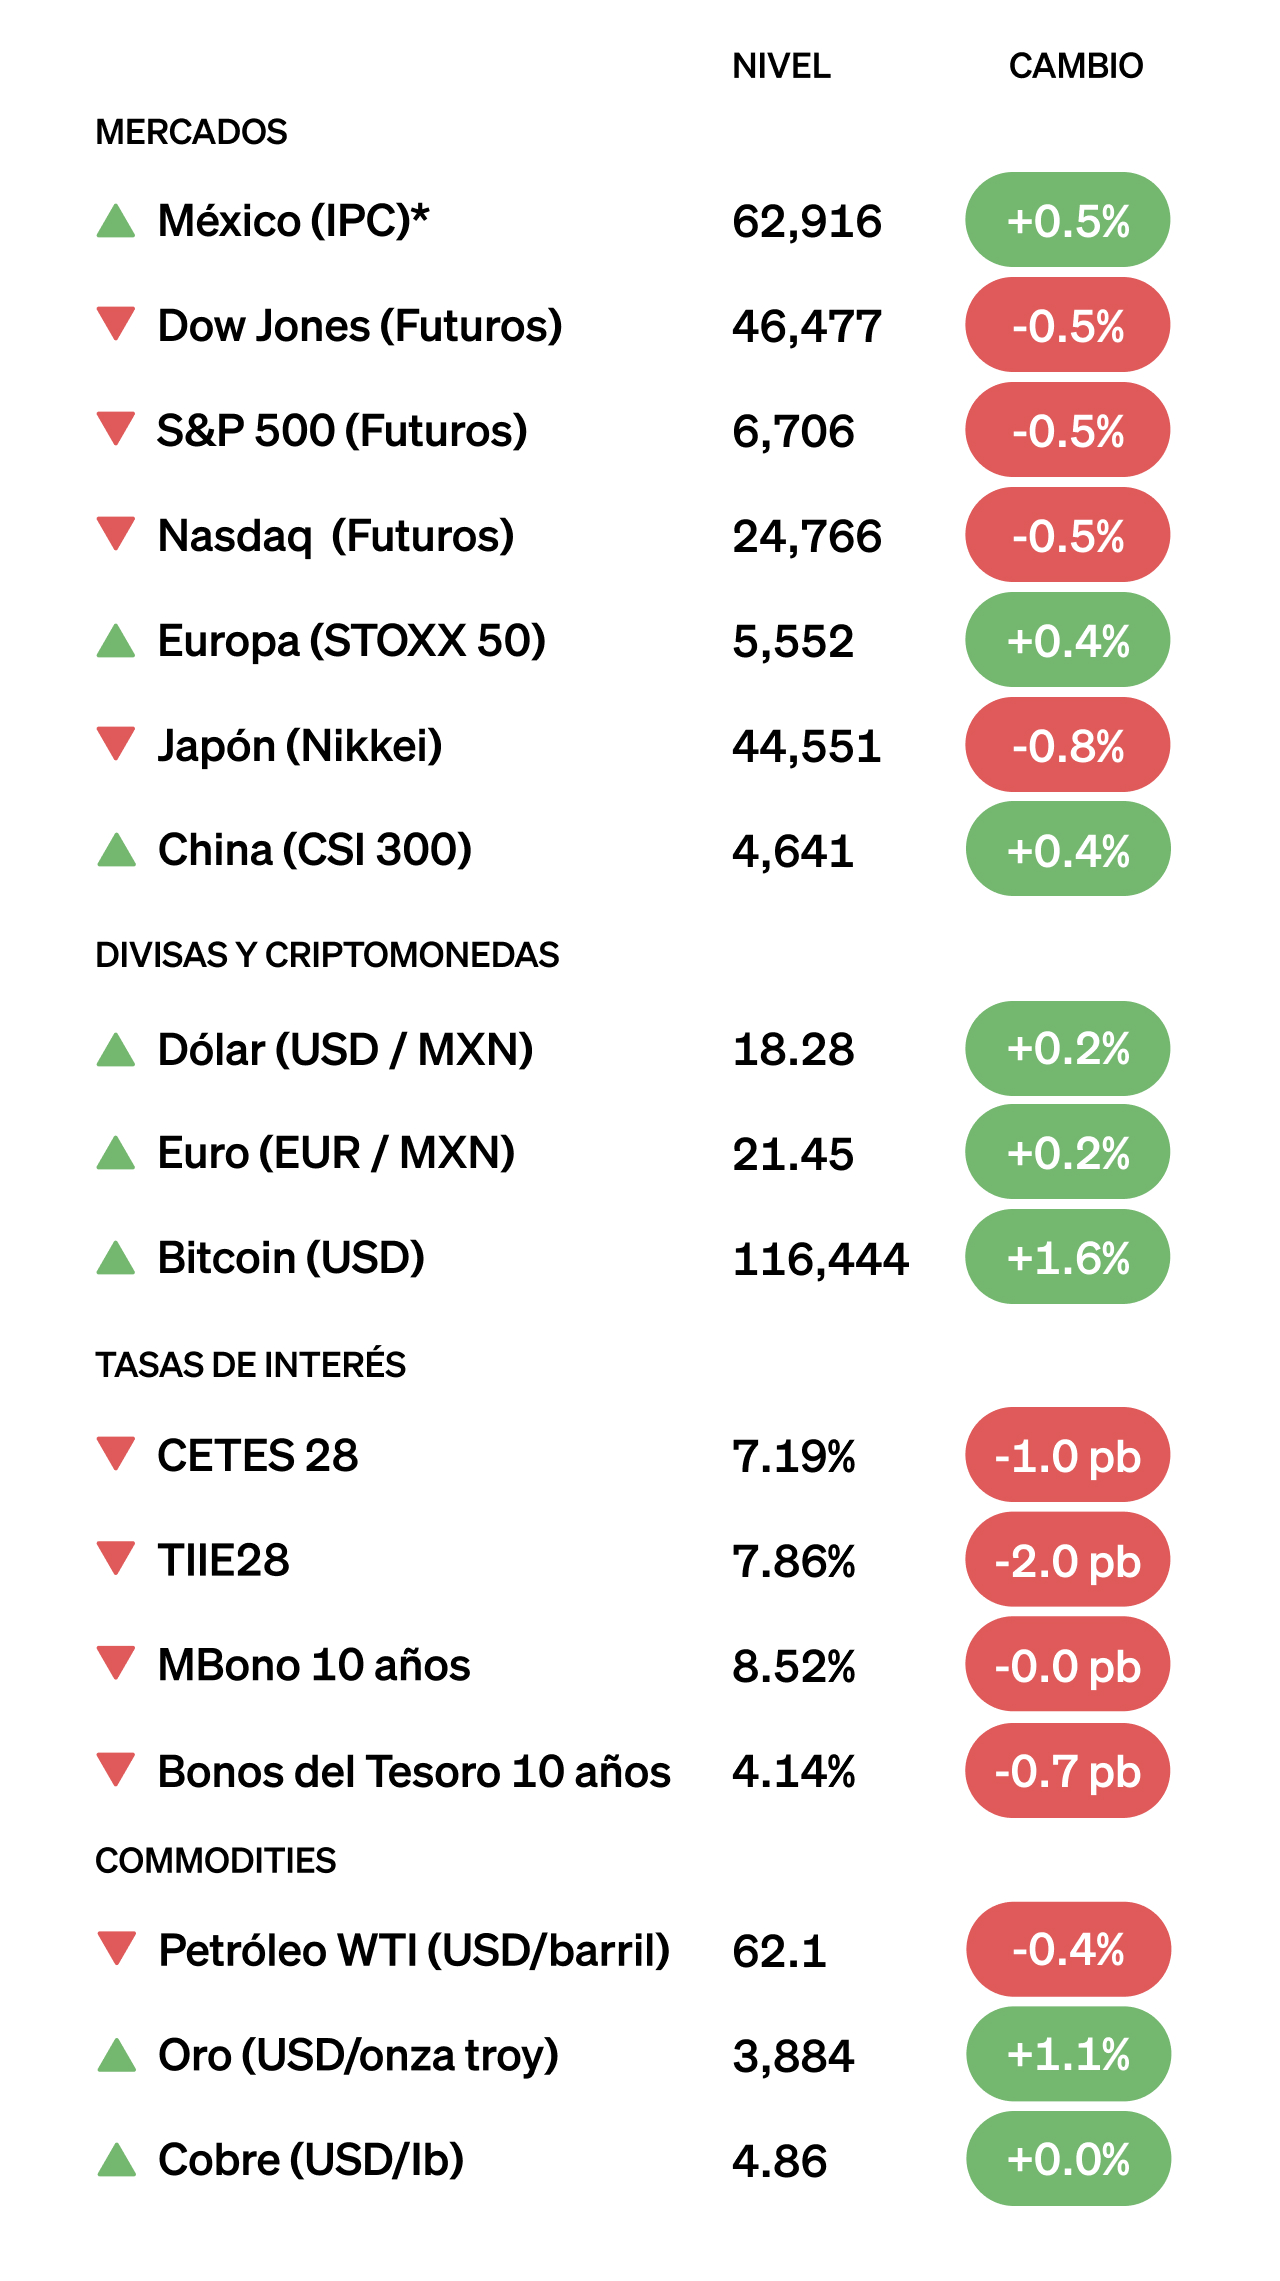The width and height of the screenshot is (1280, 2281).
Task: Click the red down arrow beside CETES 28
Action: coord(116,1453)
